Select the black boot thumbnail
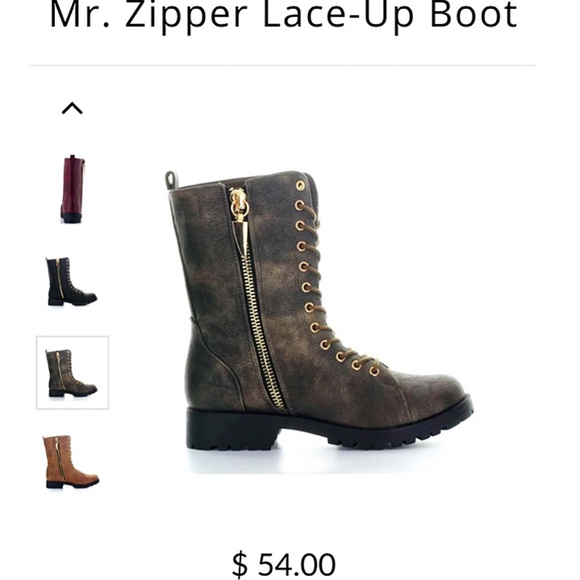 [x=71, y=281]
